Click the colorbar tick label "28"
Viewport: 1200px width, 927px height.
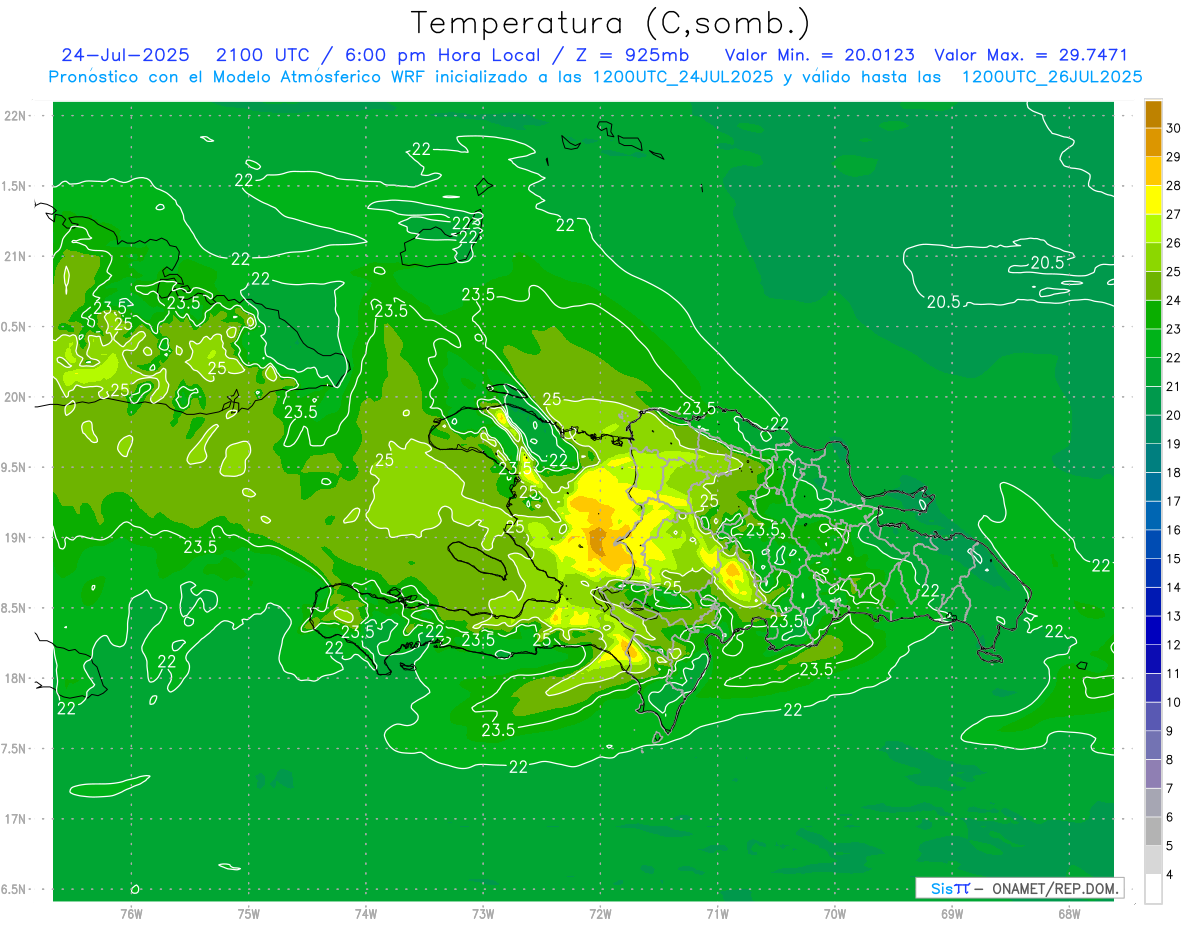click(1174, 185)
